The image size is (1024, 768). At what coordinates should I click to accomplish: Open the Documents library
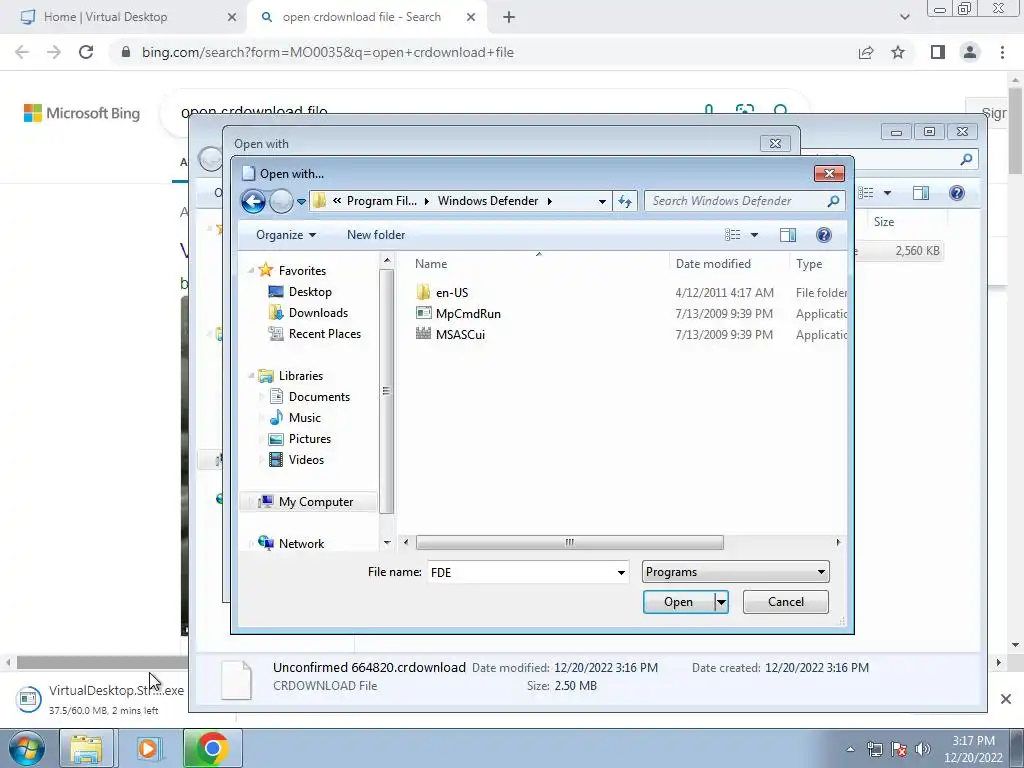click(319, 396)
